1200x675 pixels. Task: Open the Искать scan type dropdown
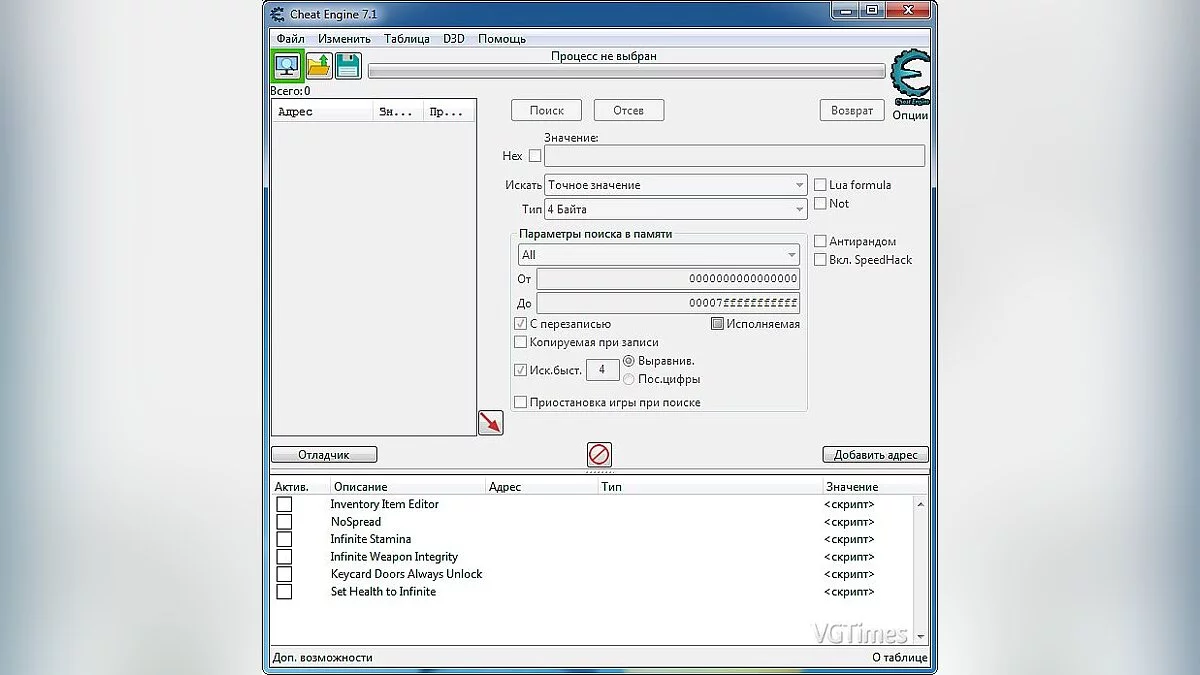click(676, 185)
